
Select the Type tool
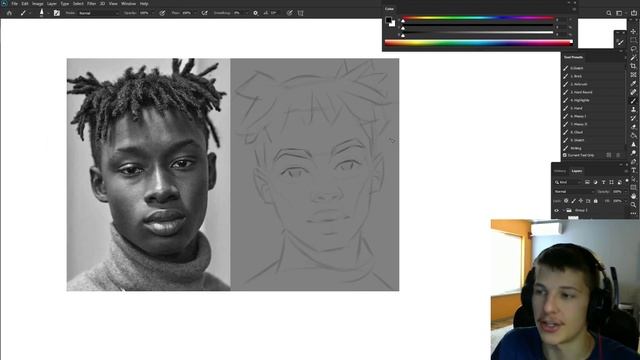(633, 170)
